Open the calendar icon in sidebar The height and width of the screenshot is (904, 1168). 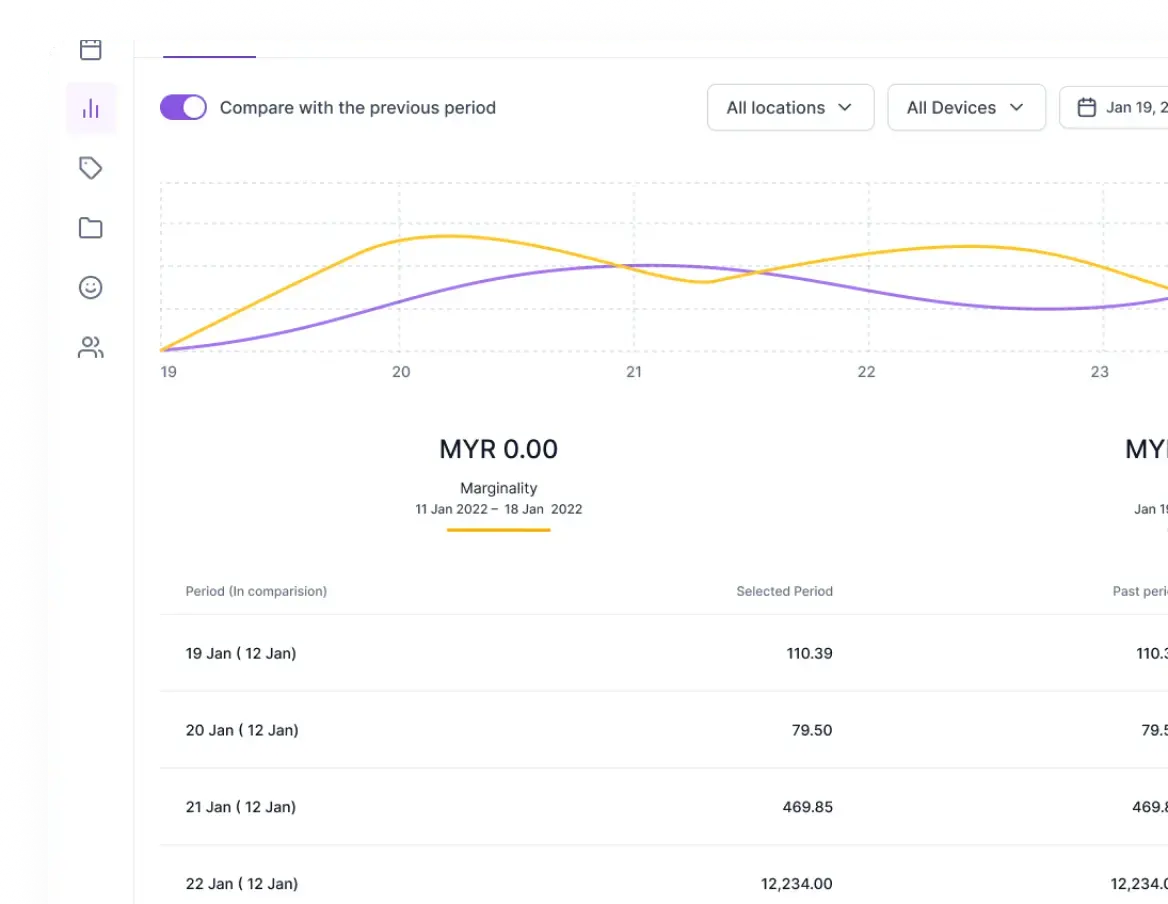91,50
